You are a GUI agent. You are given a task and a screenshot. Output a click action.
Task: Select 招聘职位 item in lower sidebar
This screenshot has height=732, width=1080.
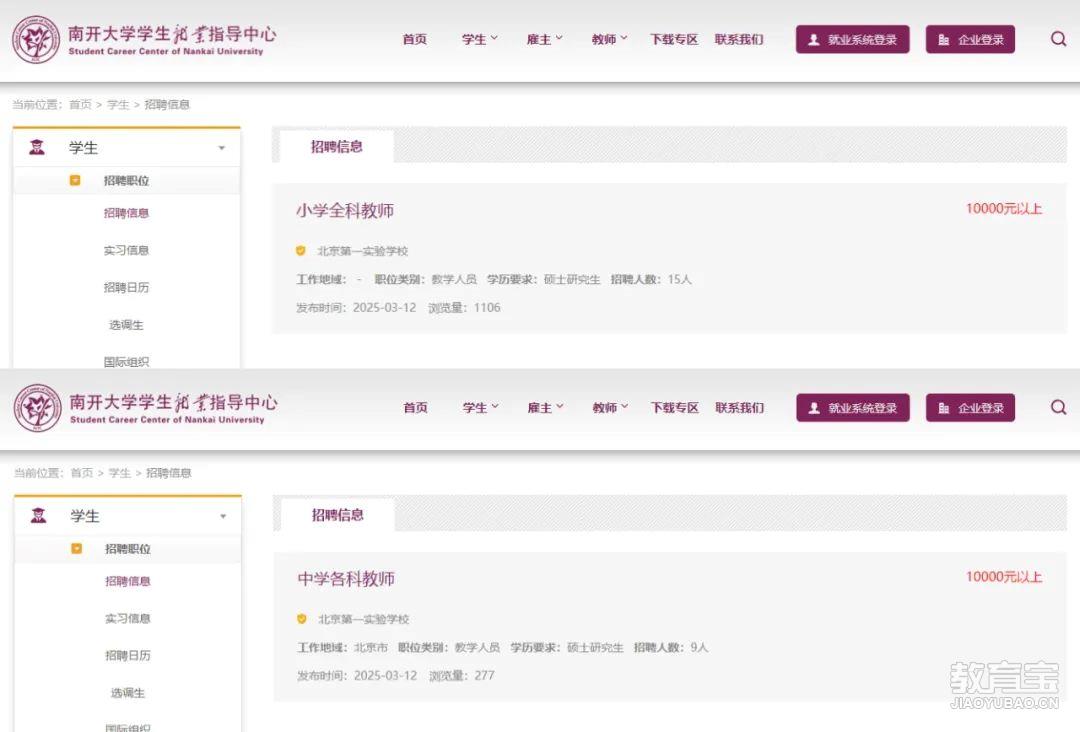tap(127, 549)
